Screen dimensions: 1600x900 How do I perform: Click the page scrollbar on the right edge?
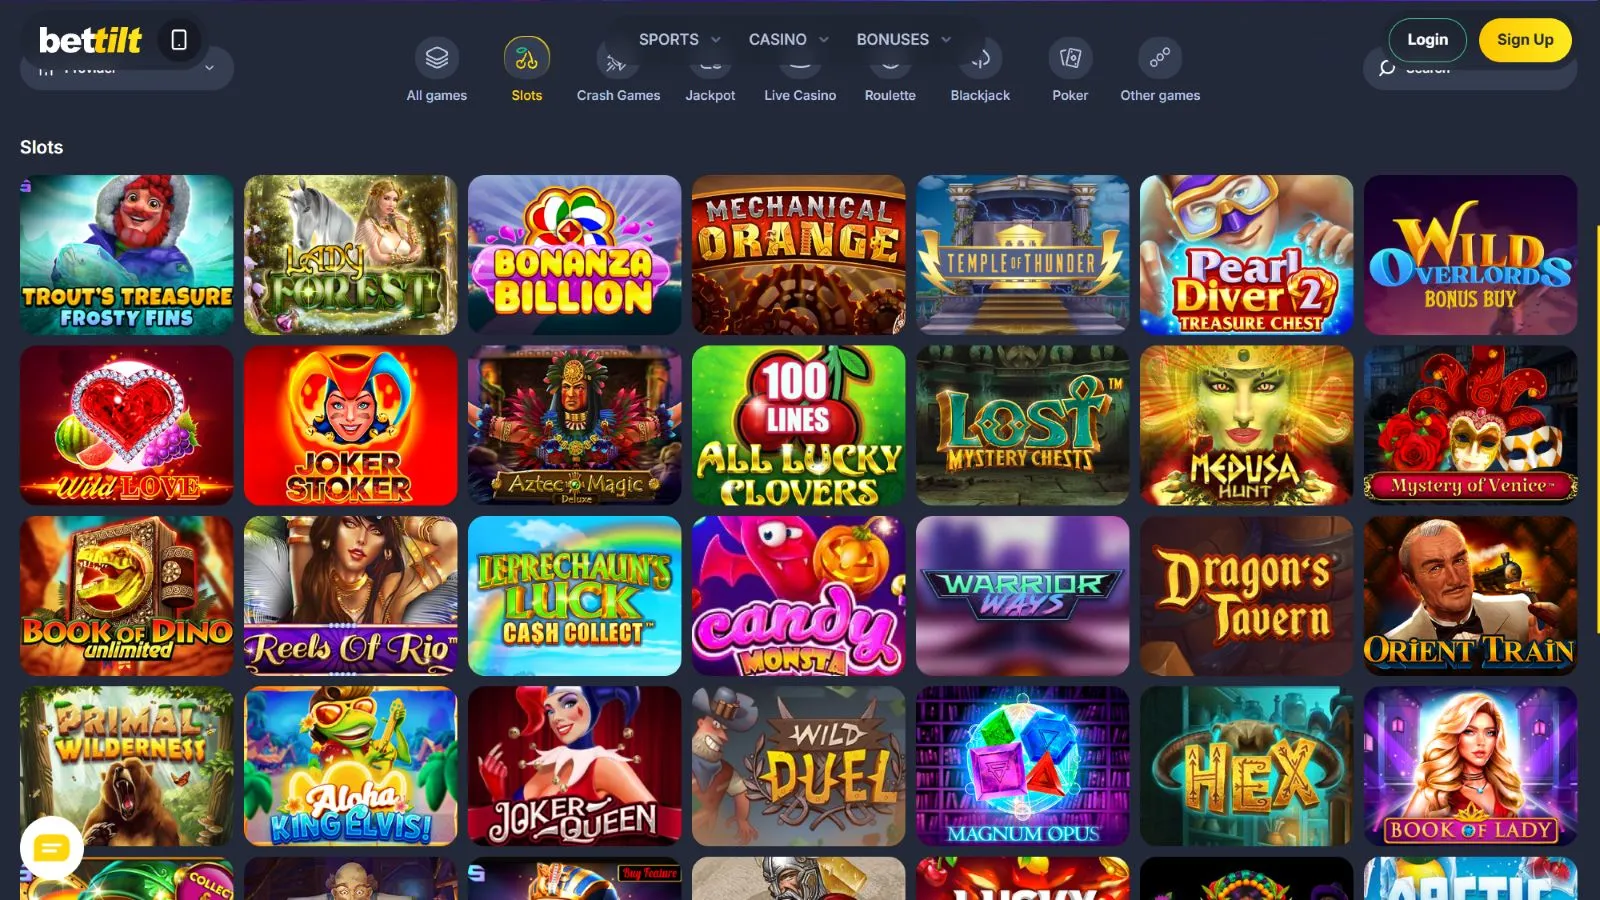point(1596,430)
